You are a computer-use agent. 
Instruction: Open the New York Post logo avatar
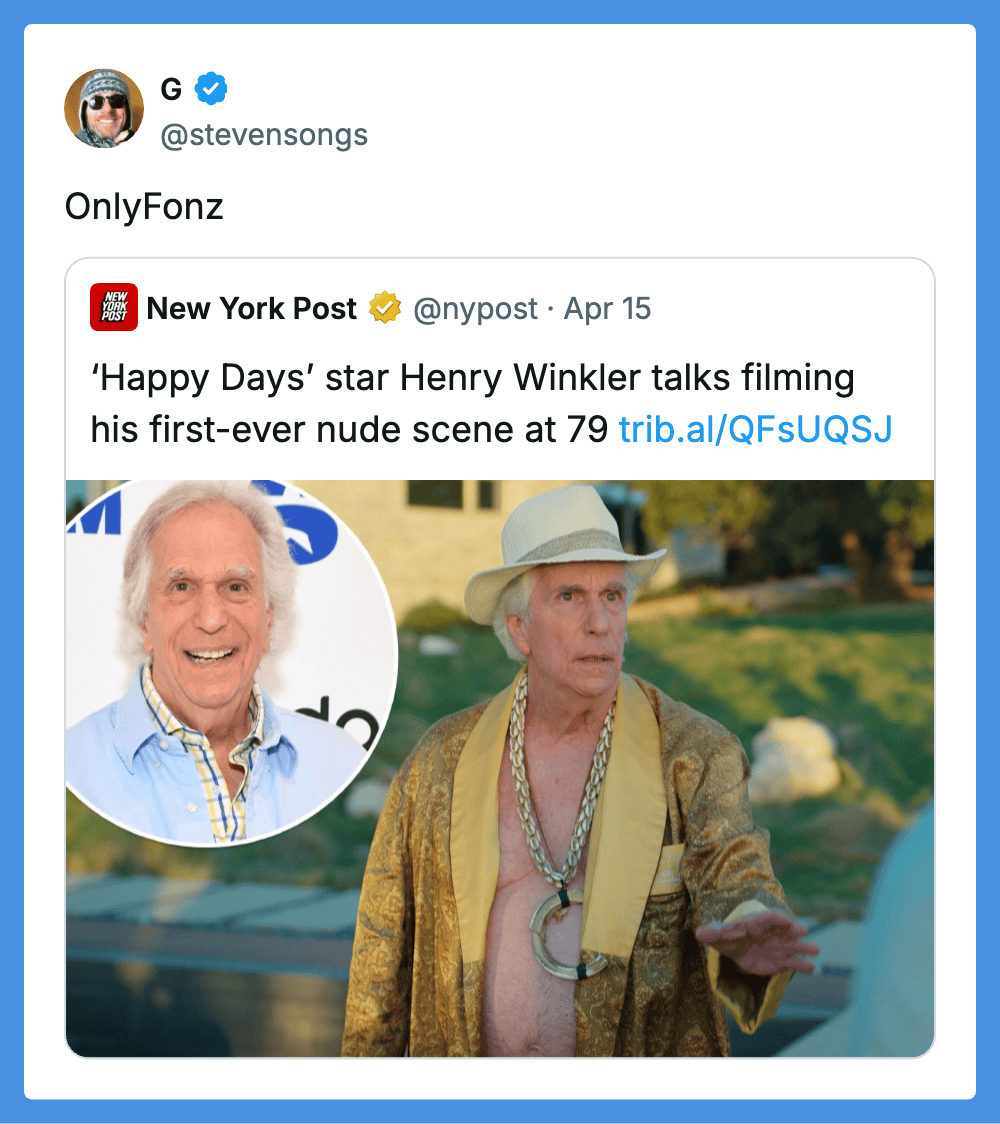point(113,308)
